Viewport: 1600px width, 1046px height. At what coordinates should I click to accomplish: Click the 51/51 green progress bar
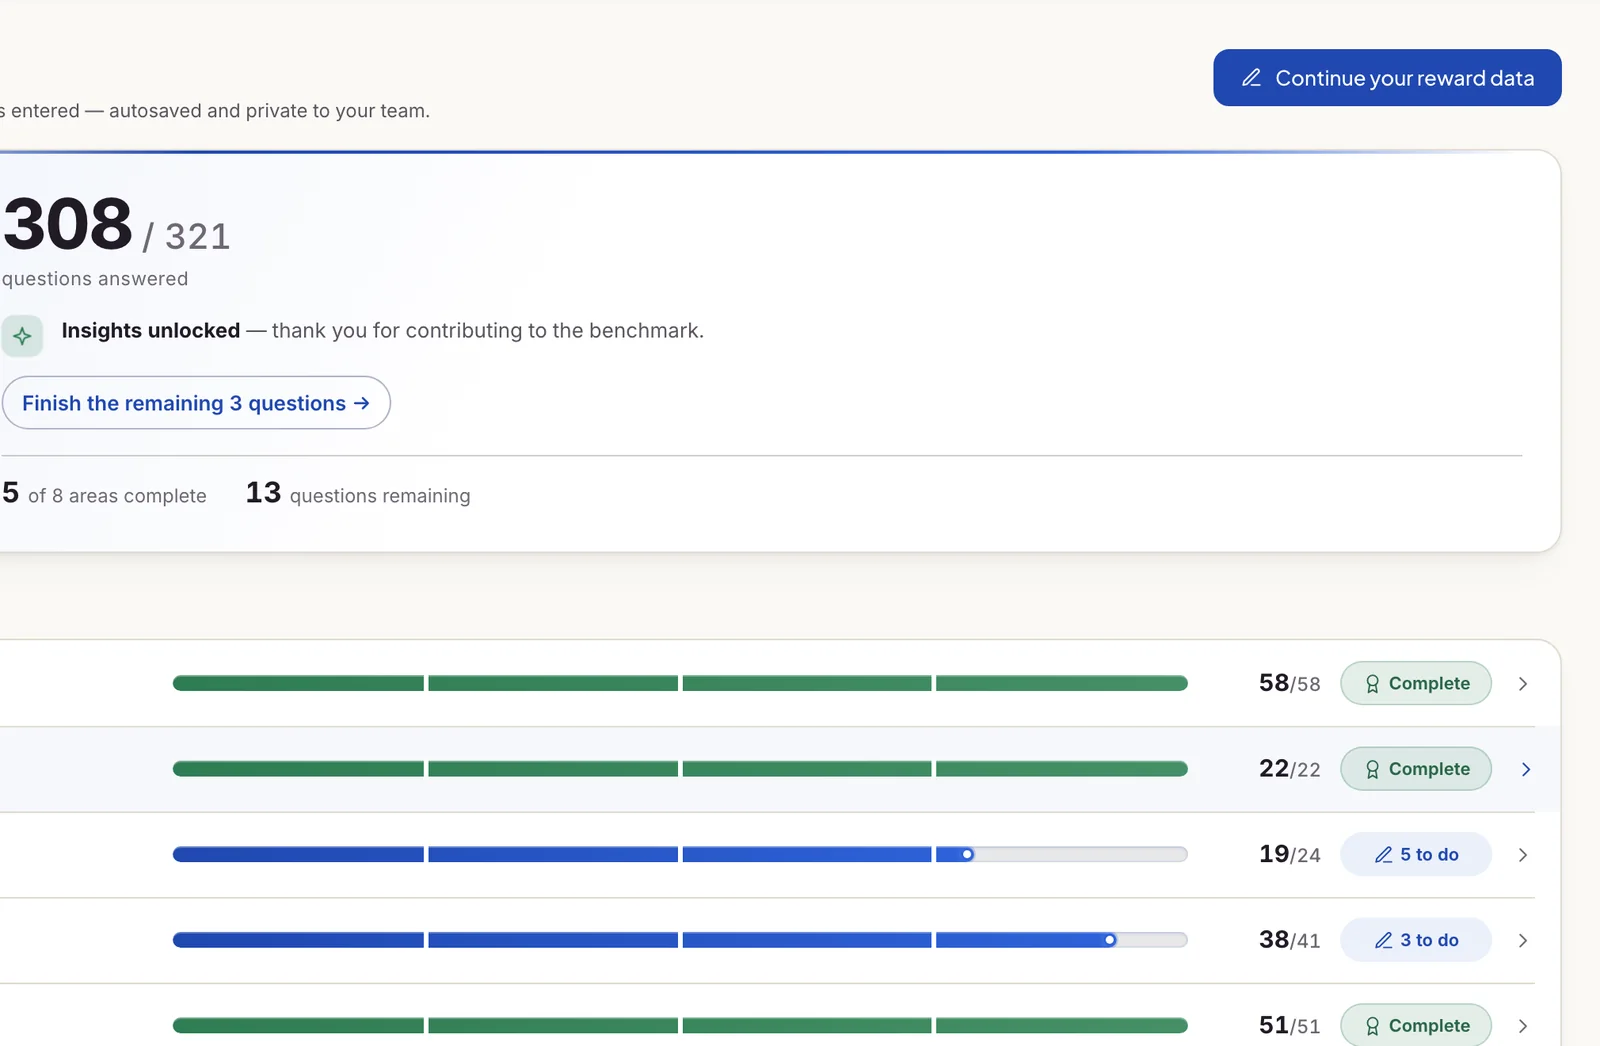pos(680,1025)
